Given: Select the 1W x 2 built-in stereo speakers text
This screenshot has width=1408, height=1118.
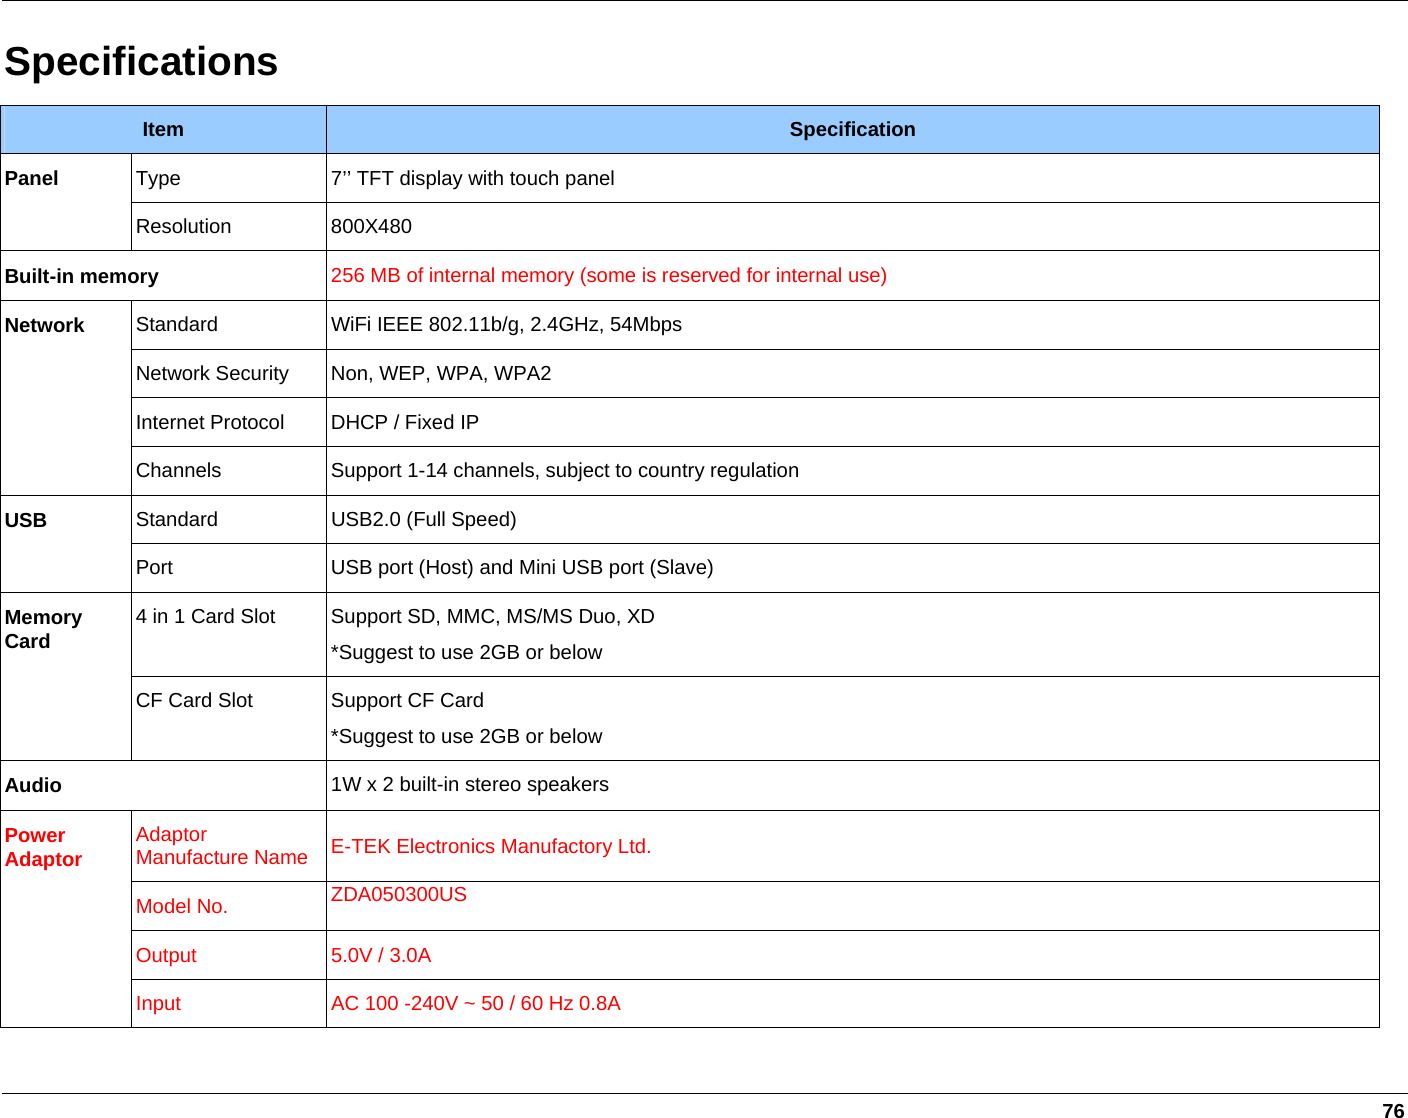Looking at the screenshot, I should pyautogui.click(x=470, y=784).
